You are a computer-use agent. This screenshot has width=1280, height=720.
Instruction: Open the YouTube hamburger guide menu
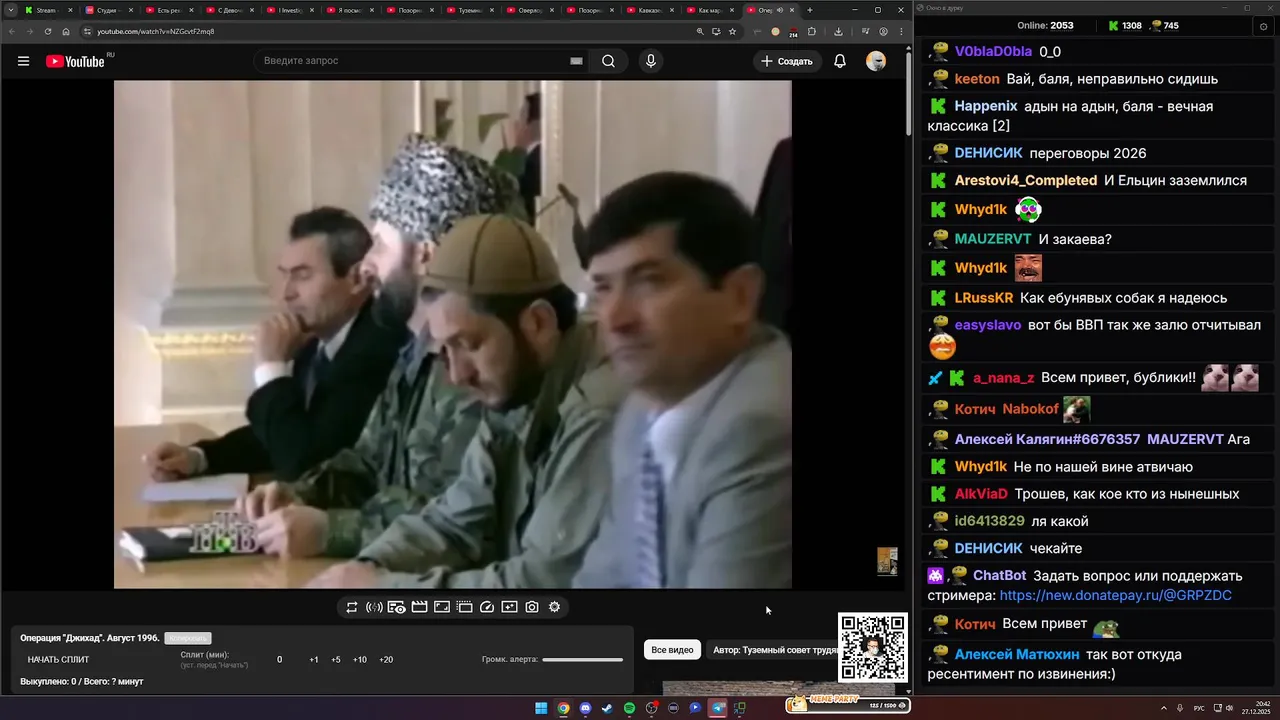click(x=23, y=61)
